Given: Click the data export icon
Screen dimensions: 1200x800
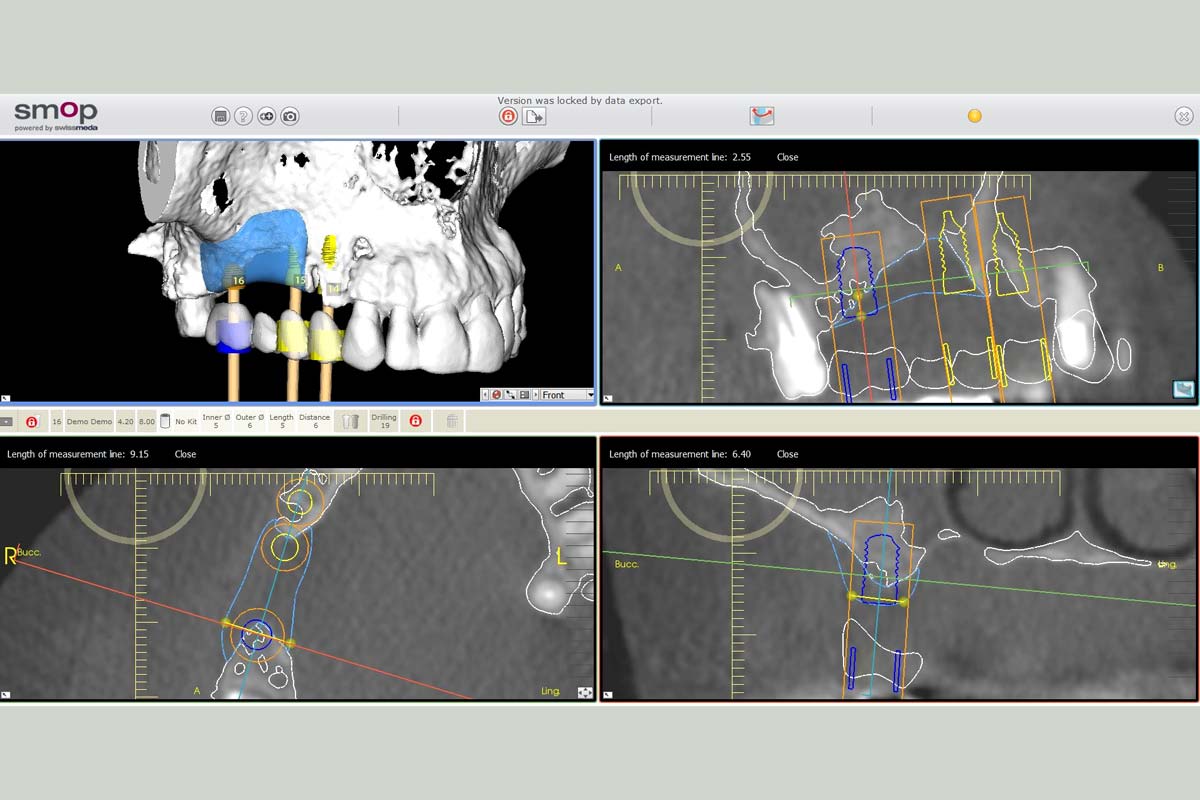Looking at the screenshot, I should coord(534,117).
